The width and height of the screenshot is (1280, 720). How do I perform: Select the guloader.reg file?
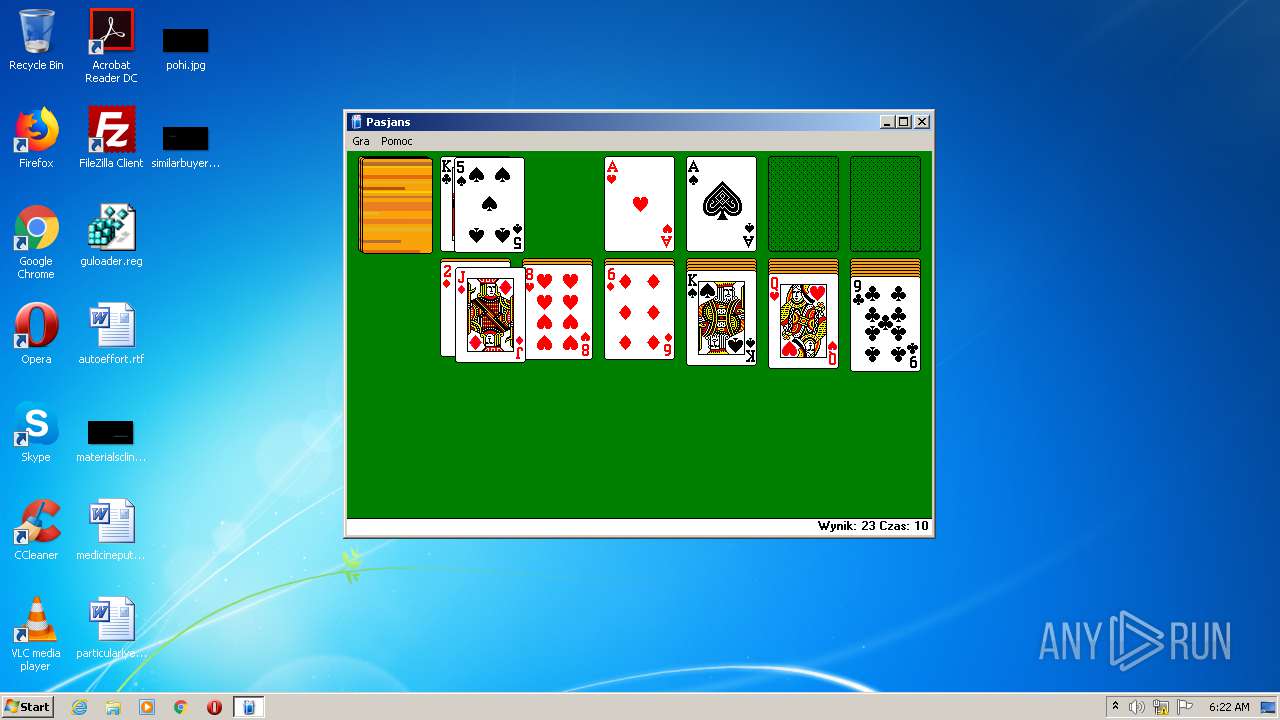[111, 236]
